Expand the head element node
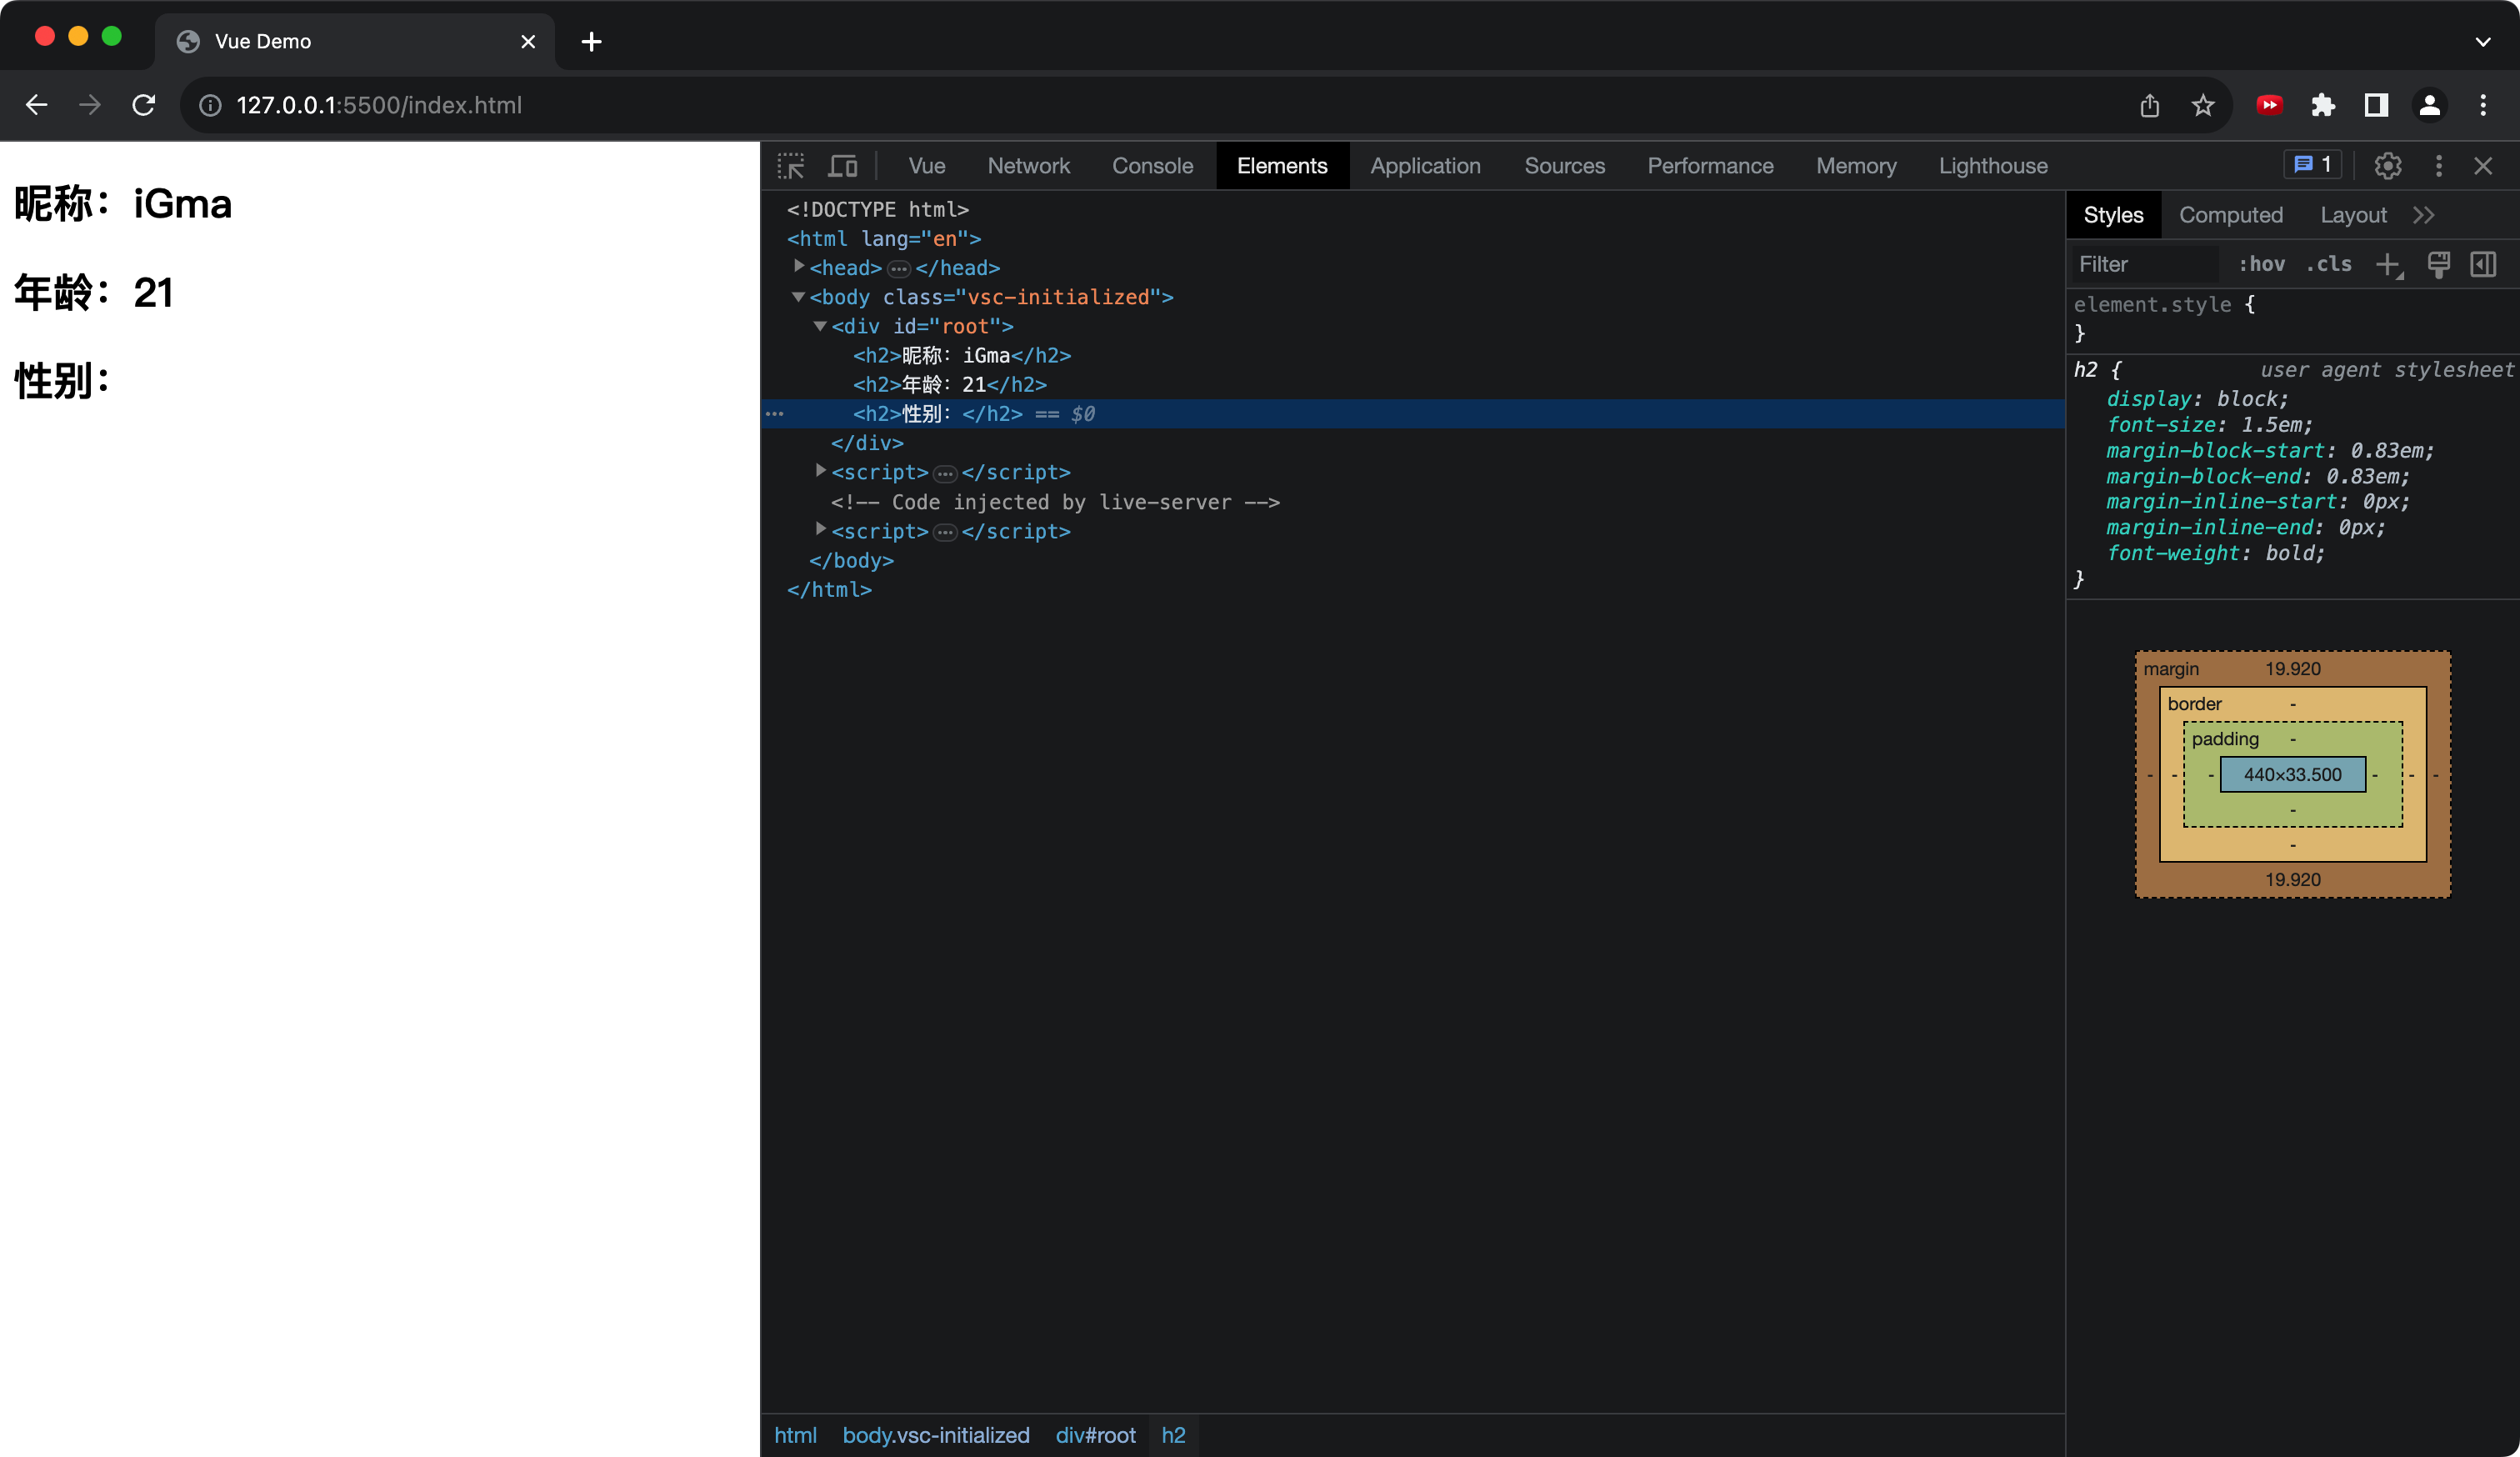 point(799,267)
